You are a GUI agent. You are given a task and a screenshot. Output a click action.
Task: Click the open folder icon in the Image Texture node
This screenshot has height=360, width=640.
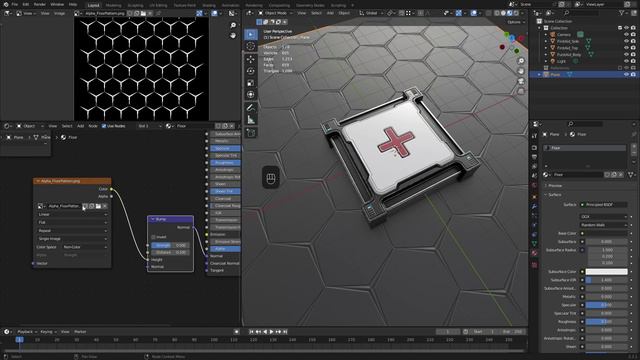(98, 206)
